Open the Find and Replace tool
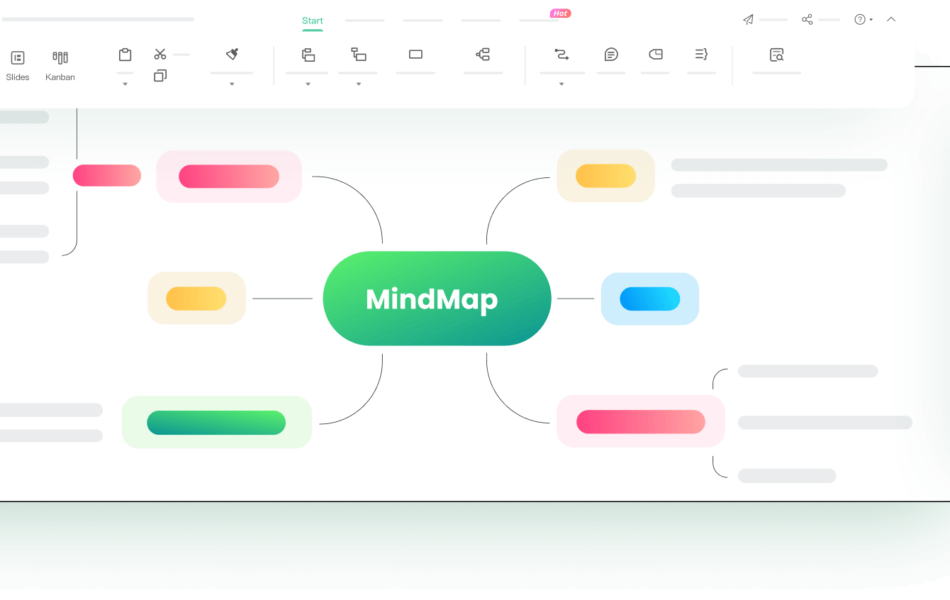Image resolution: width=950 pixels, height=600 pixels. tap(776, 55)
